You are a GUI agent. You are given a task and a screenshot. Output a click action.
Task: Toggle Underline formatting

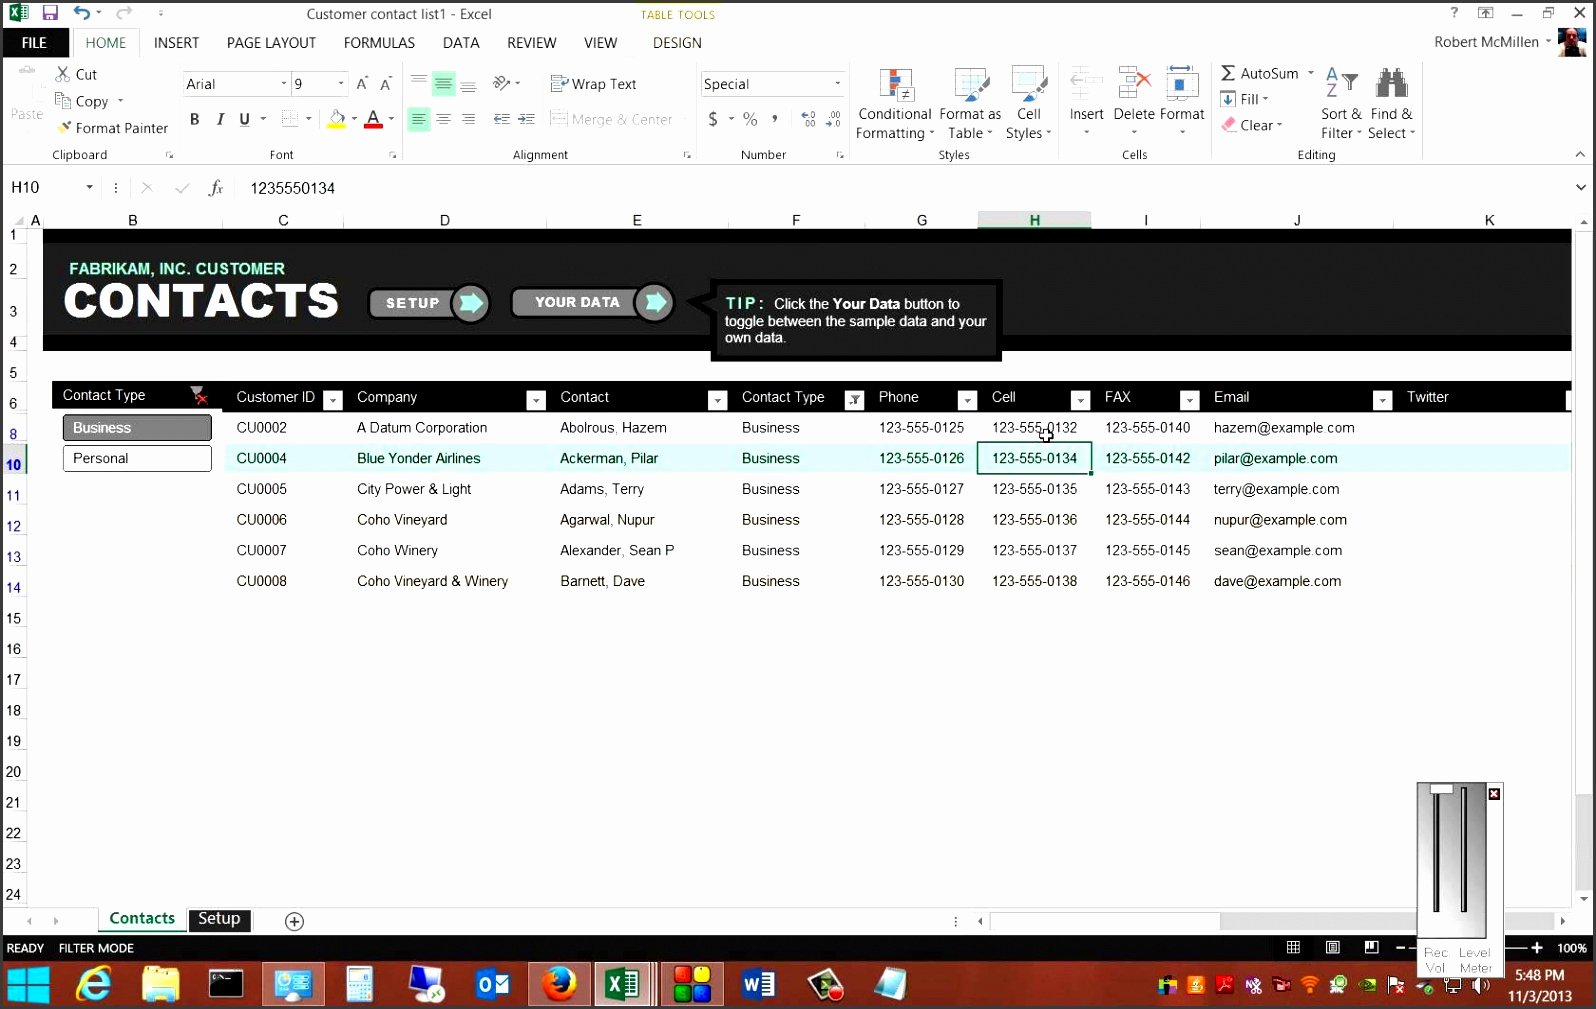(x=245, y=119)
